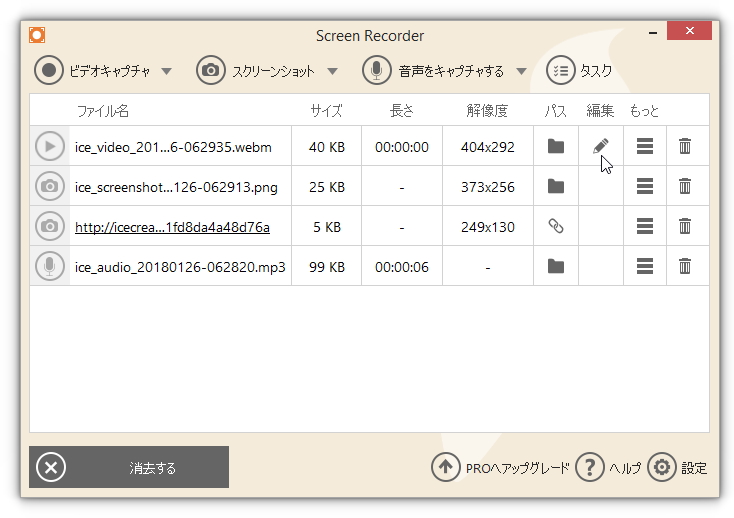Click microphone icon of ice_audio mp3 row
Screen dimensions: 734x518
tap(50, 267)
